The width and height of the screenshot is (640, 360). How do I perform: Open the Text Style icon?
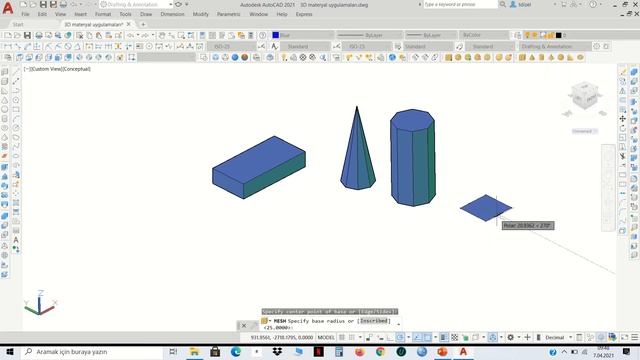point(275,47)
